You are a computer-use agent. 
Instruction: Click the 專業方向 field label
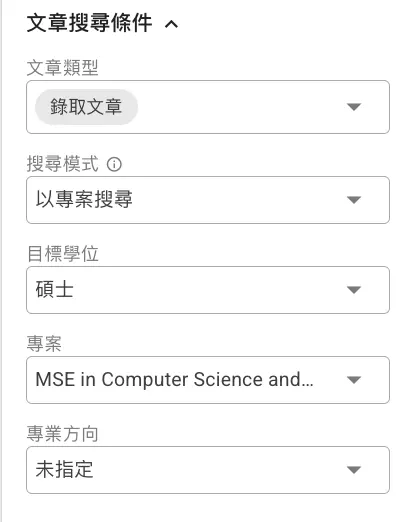[x=62, y=434]
